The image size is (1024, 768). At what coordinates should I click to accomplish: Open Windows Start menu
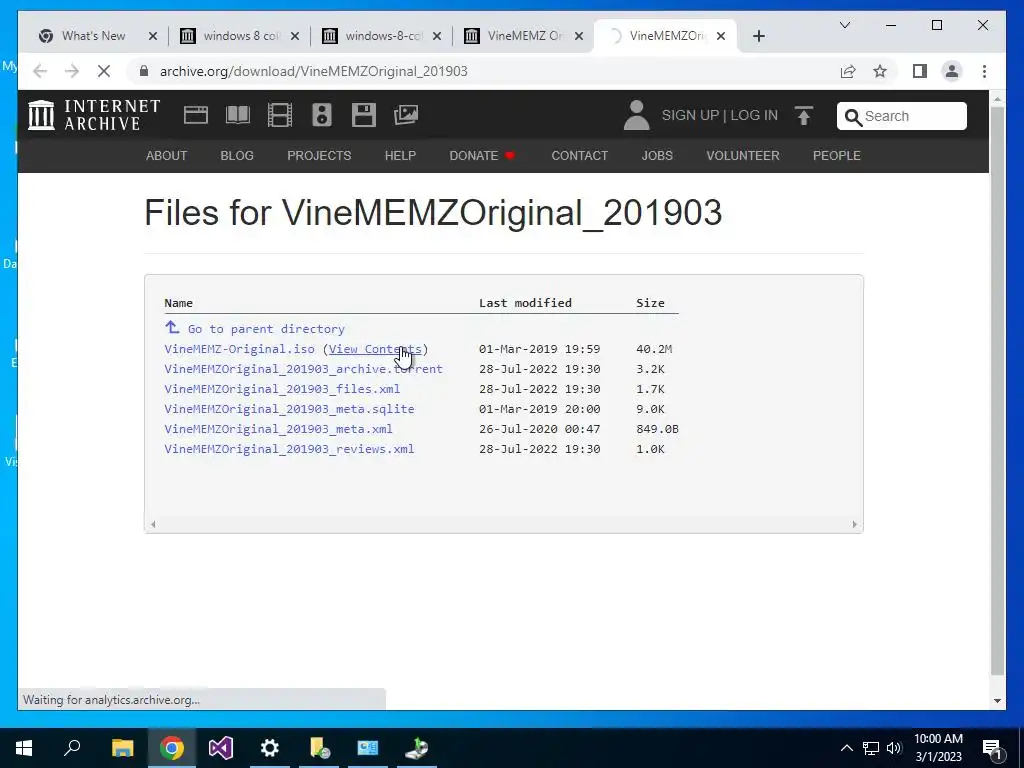(x=24, y=748)
